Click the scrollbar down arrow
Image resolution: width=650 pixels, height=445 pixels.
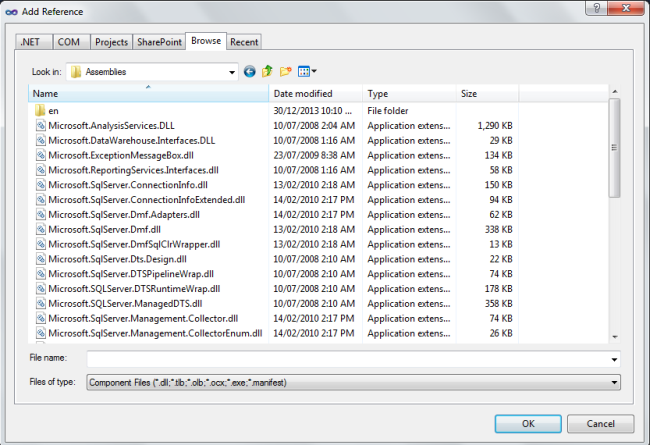(615, 337)
